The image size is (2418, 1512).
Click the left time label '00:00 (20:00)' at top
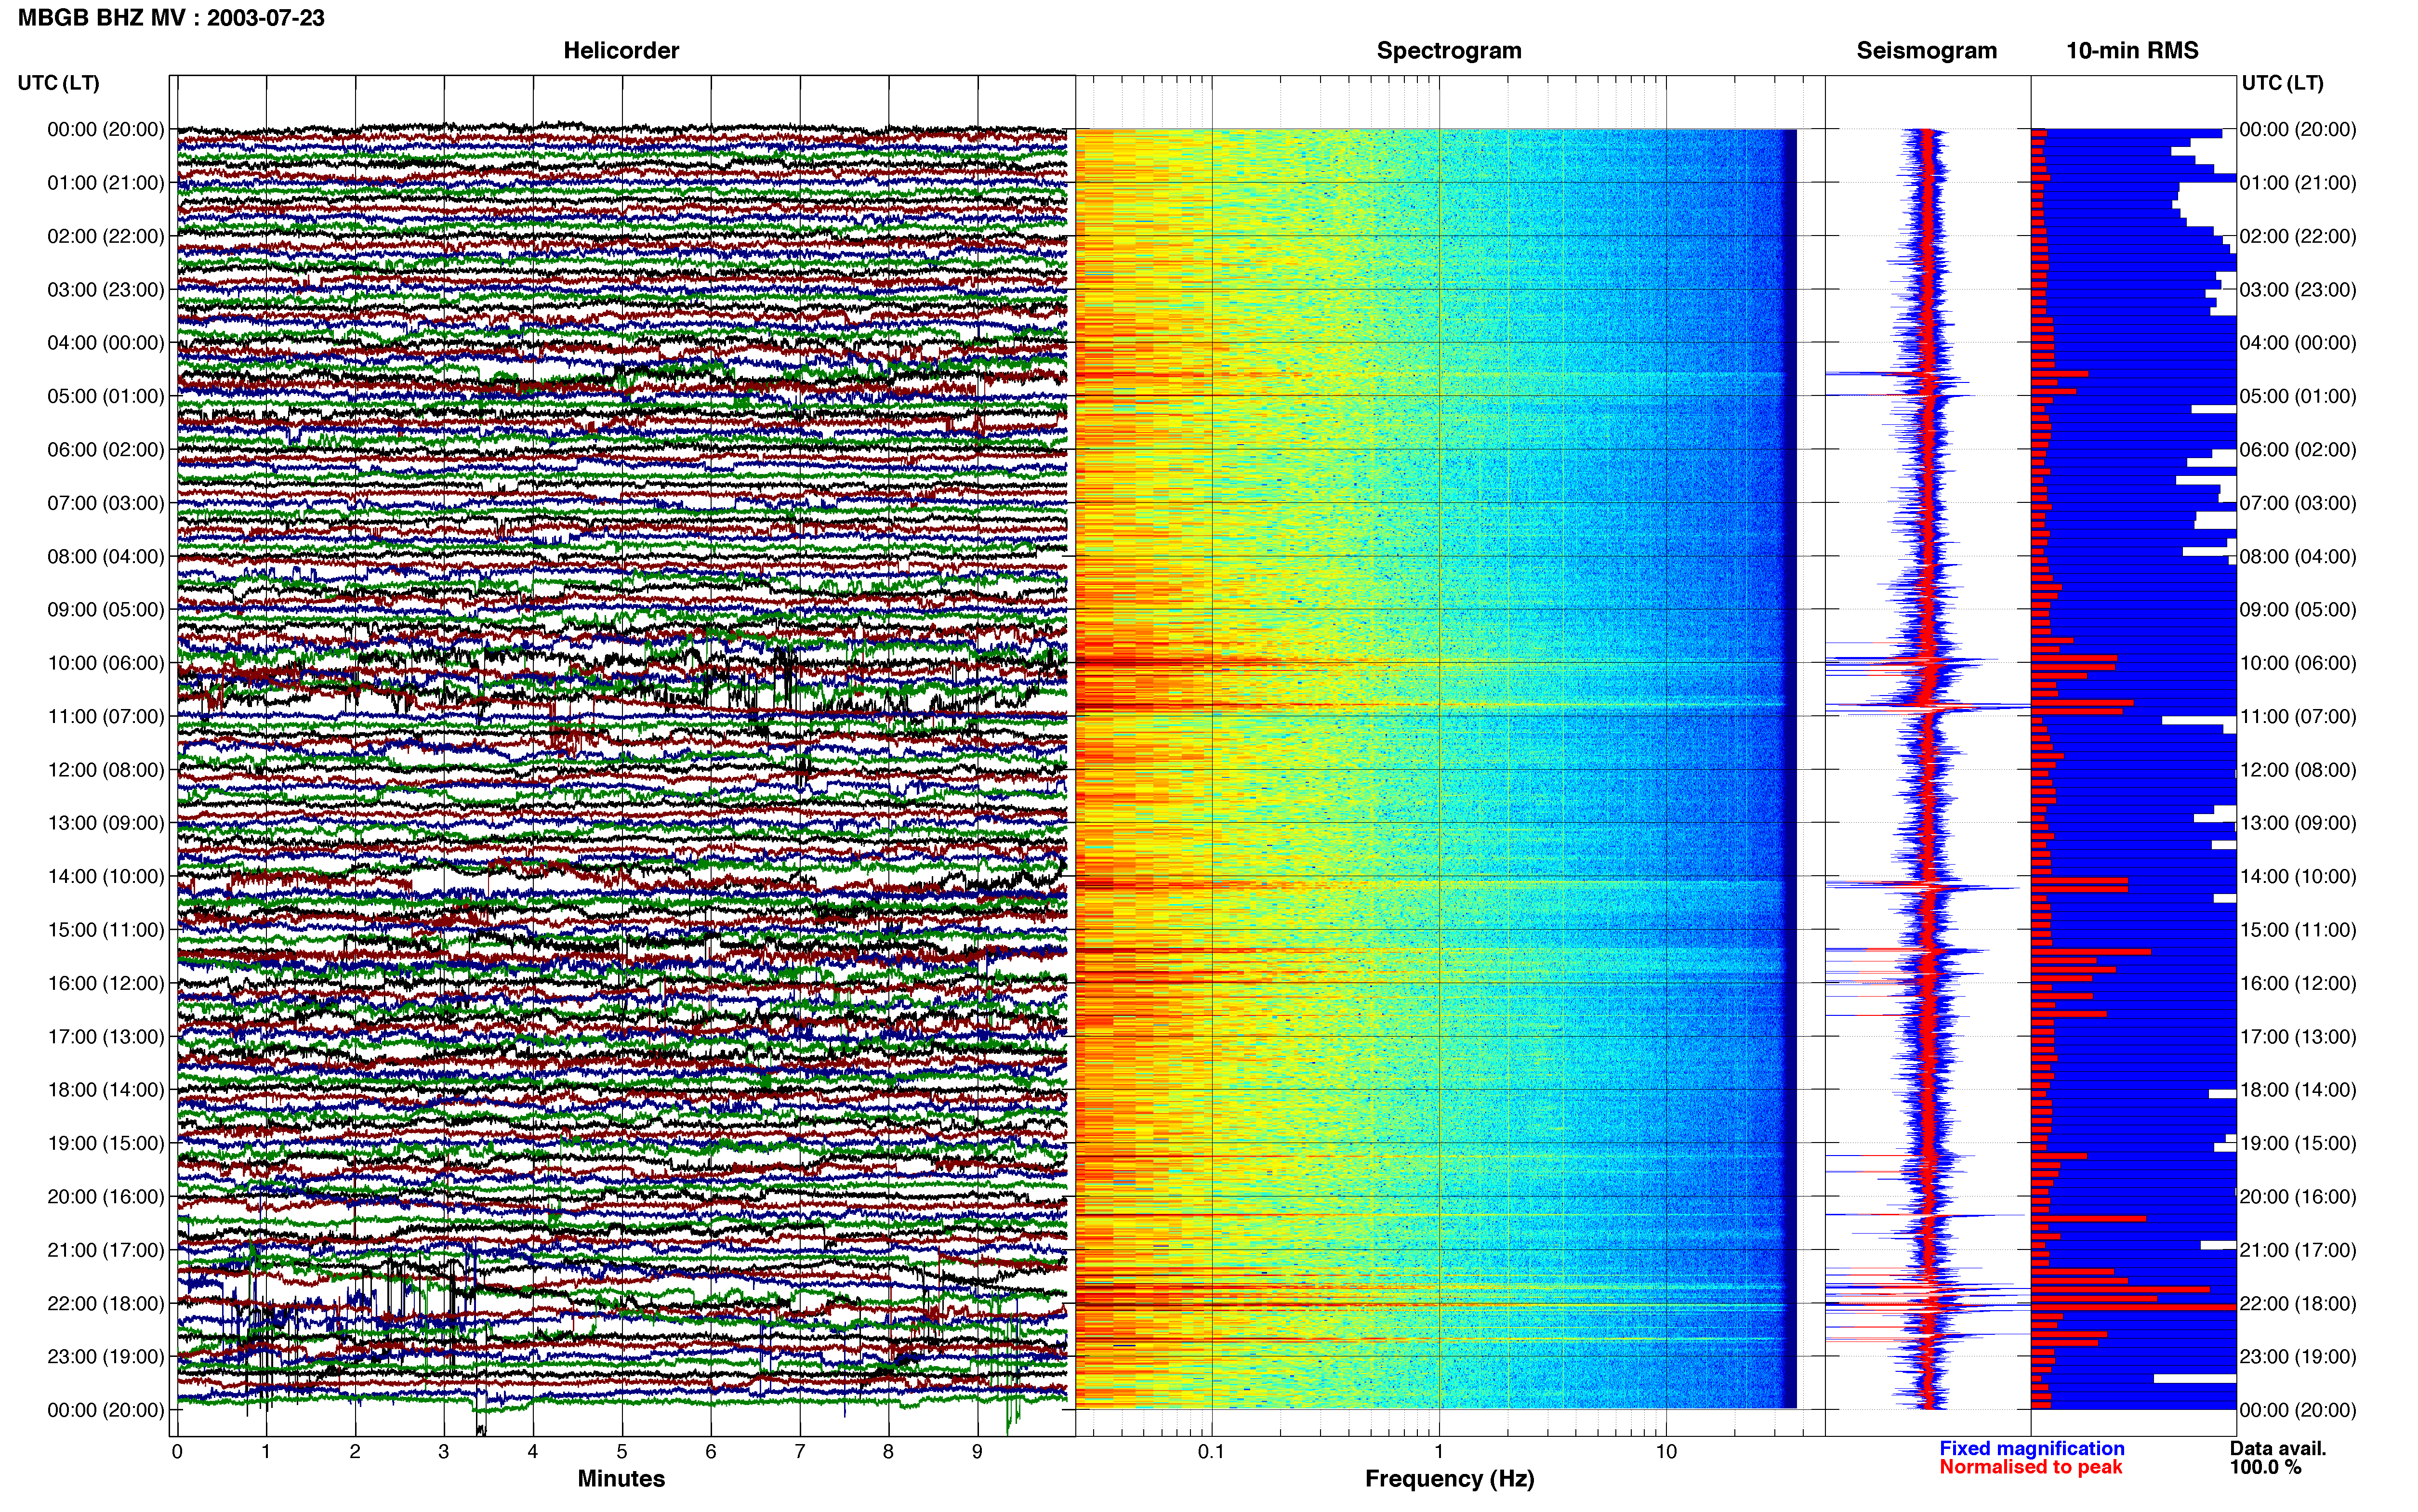(x=106, y=129)
